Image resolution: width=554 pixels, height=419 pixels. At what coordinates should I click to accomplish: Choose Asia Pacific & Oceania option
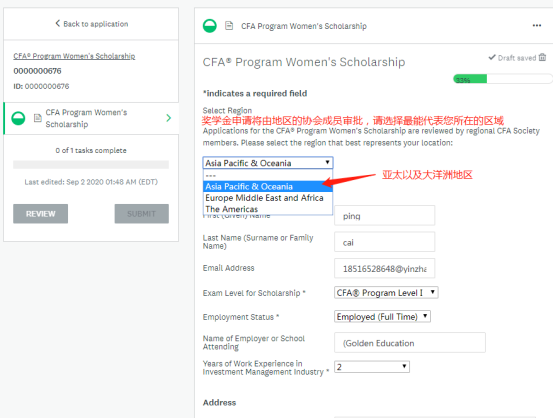268,187
